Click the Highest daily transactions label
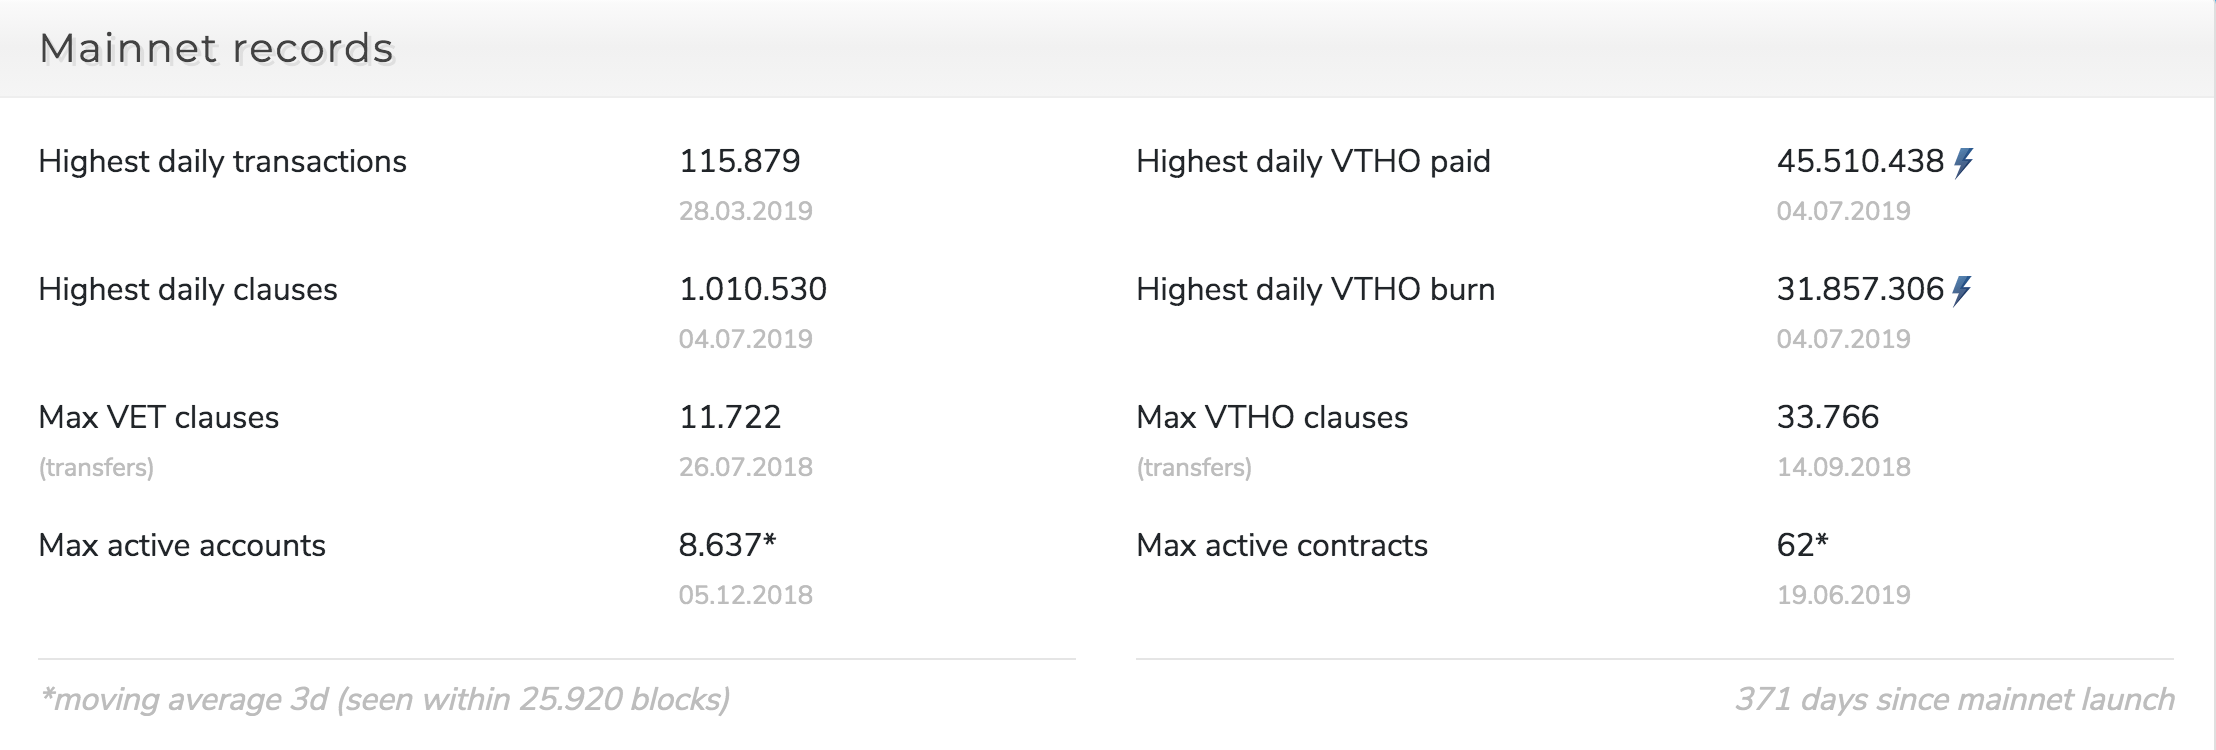2216x750 pixels. pyautogui.click(x=222, y=162)
